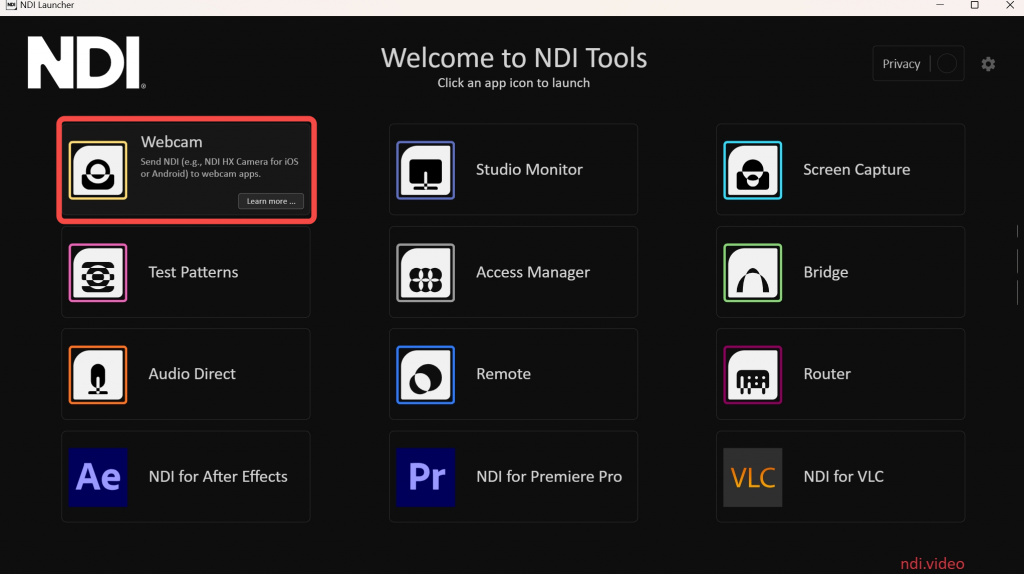Open settings with the gear icon
This screenshot has height=574, width=1024.
[988, 64]
